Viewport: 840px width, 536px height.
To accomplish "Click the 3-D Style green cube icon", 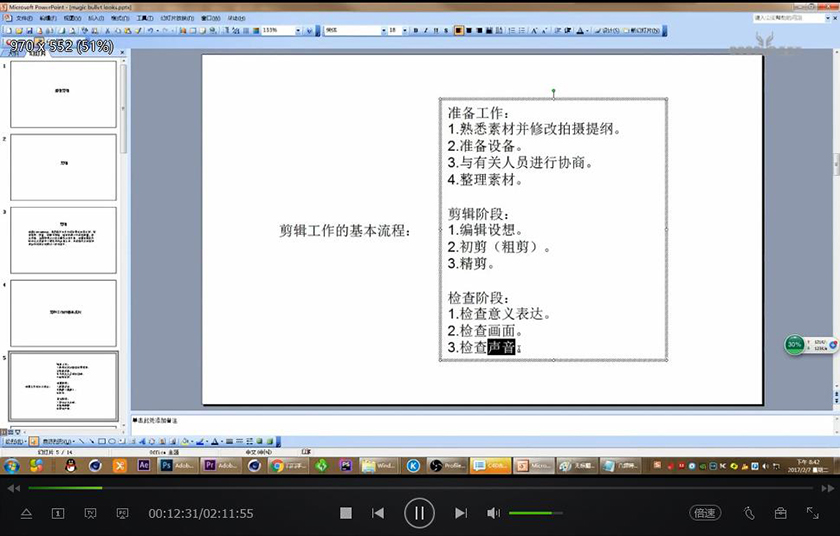I will point(269,441).
